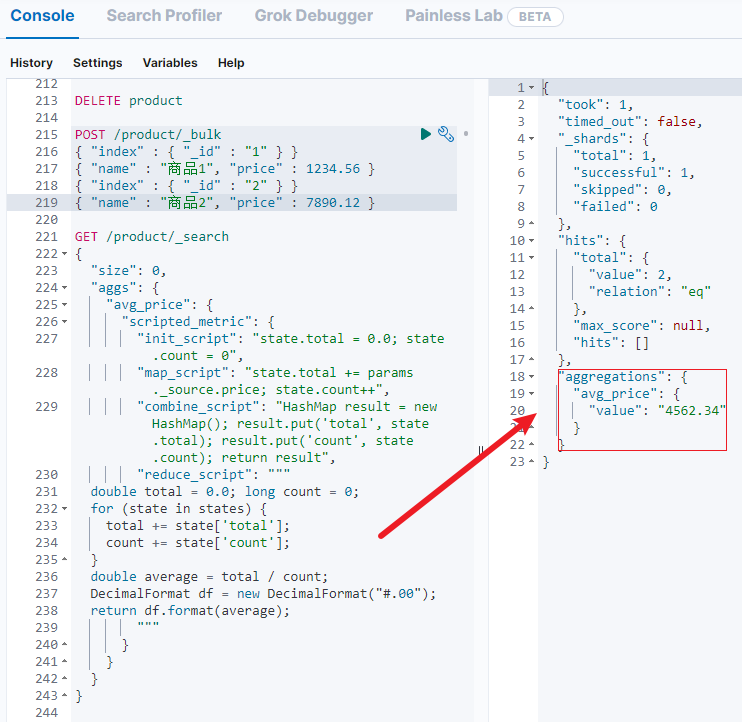This screenshot has height=722, width=742.
Task: Click the price value 1234.56
Action: [333, 169]
